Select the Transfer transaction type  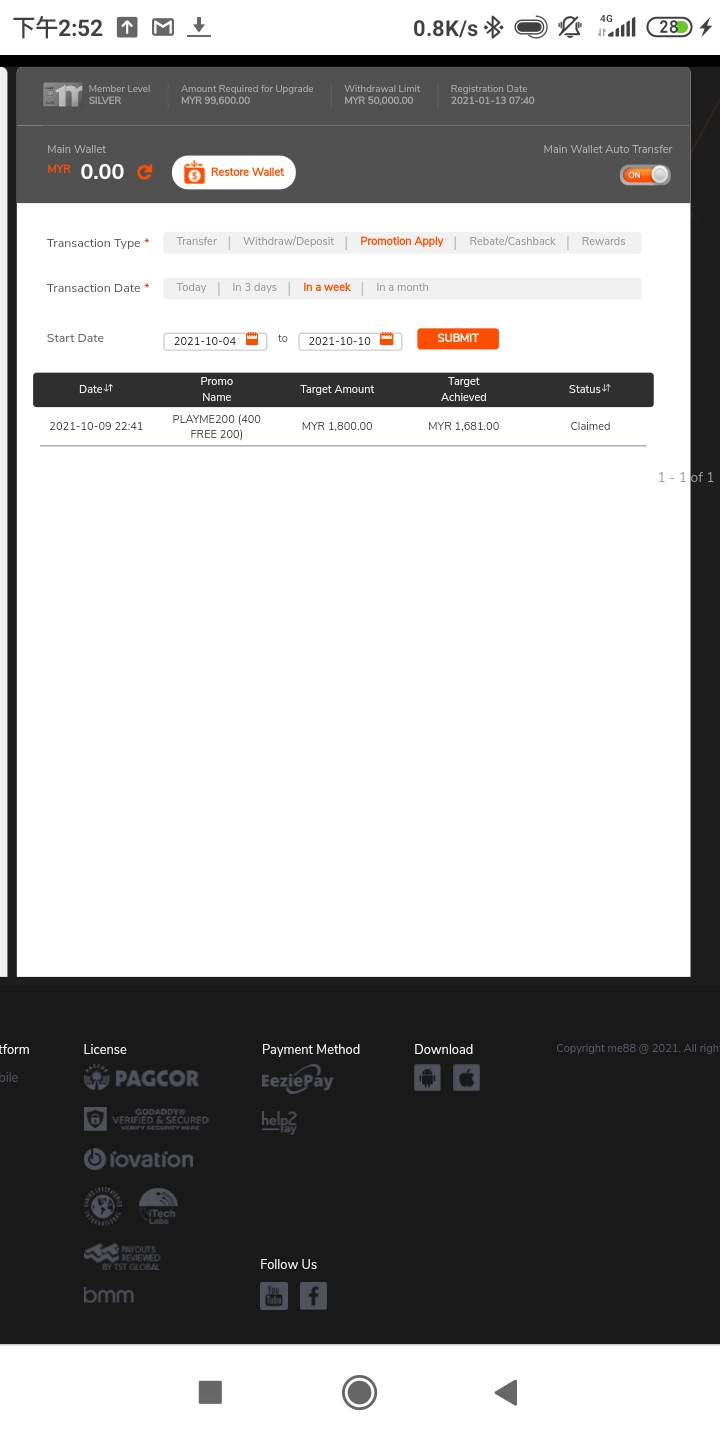[196, 242]
